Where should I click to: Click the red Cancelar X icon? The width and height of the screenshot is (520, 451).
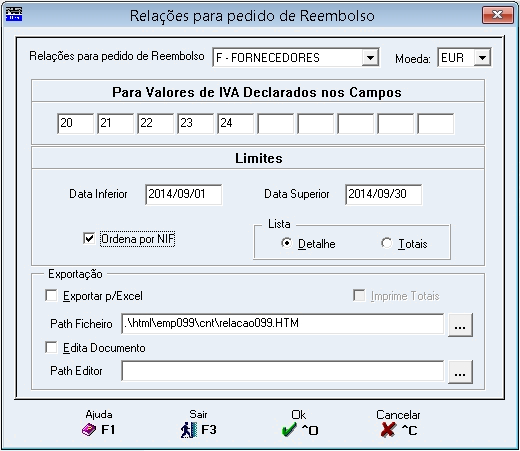[x=388, y=430]
